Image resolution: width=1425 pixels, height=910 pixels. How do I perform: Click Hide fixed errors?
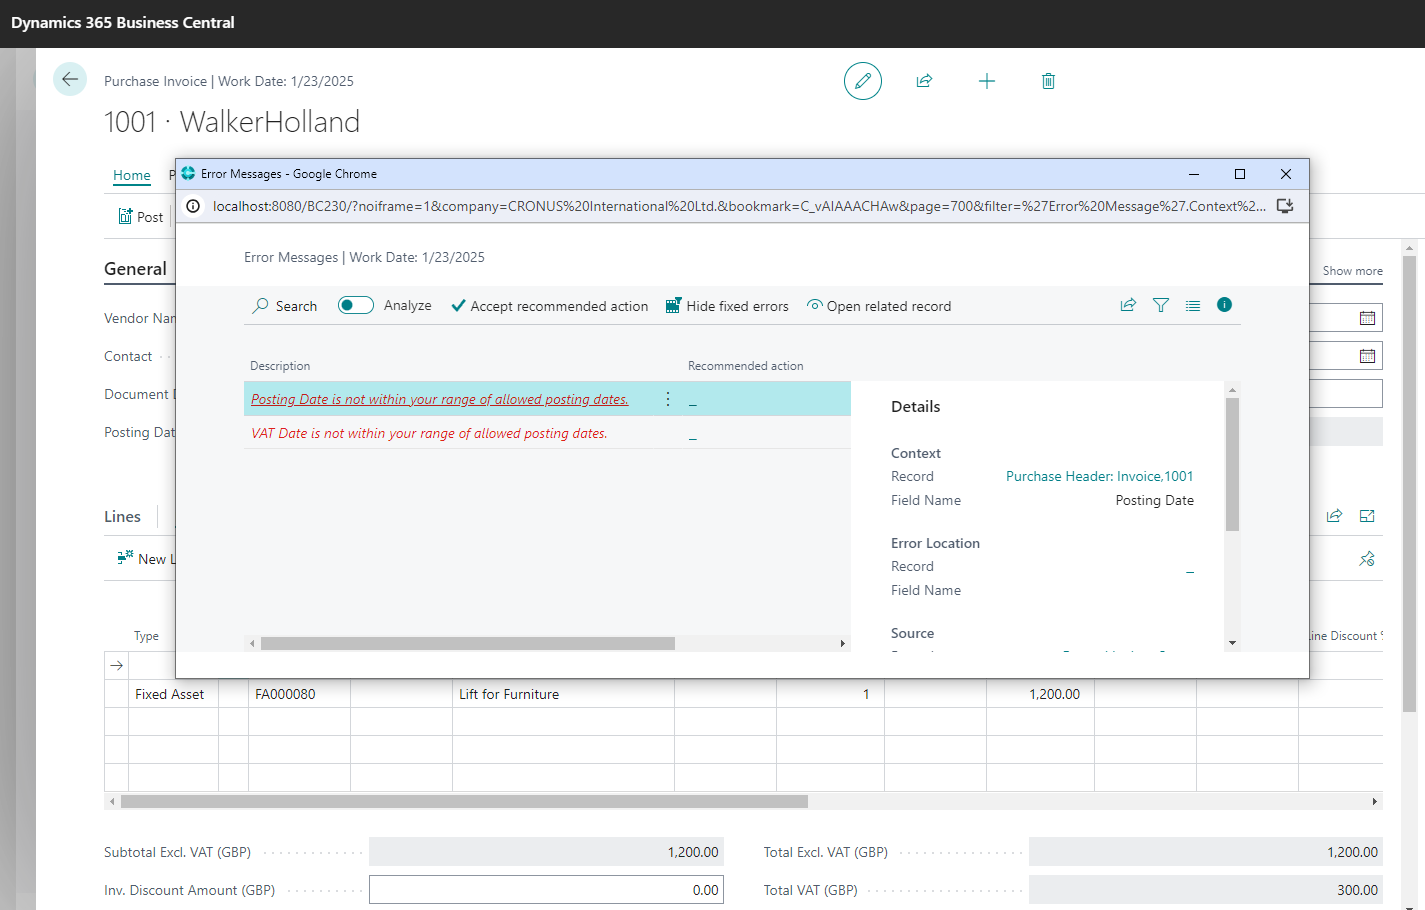pos(727,306)
